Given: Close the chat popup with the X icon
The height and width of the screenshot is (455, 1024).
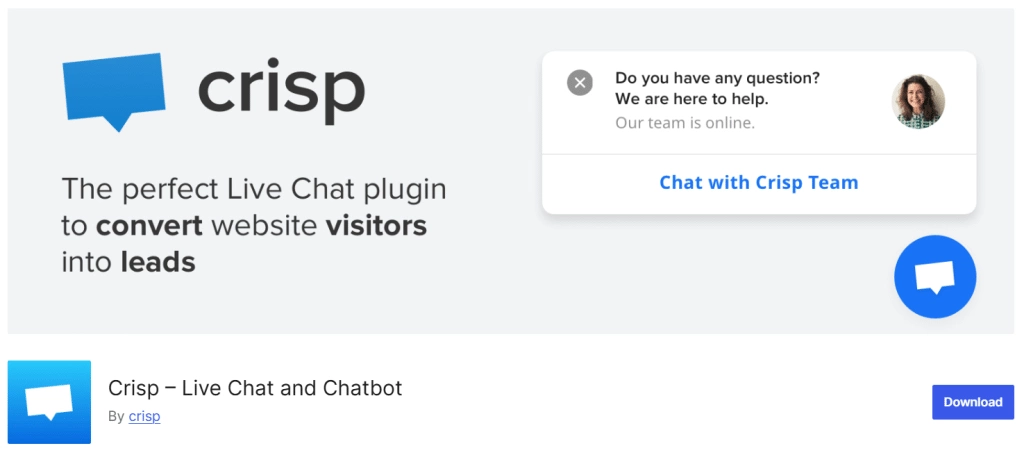Looking at the screenshot, I should (x=580, y=82).
